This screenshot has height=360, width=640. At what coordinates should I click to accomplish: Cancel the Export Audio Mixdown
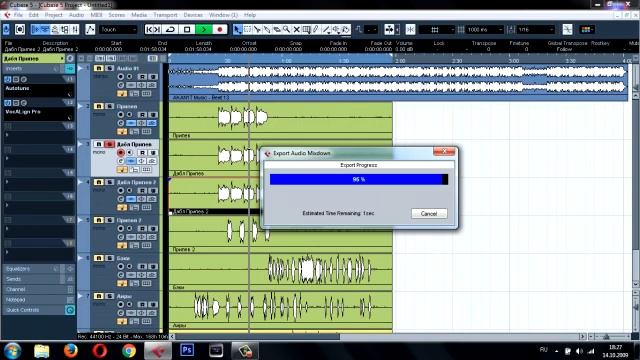[429, 213]
